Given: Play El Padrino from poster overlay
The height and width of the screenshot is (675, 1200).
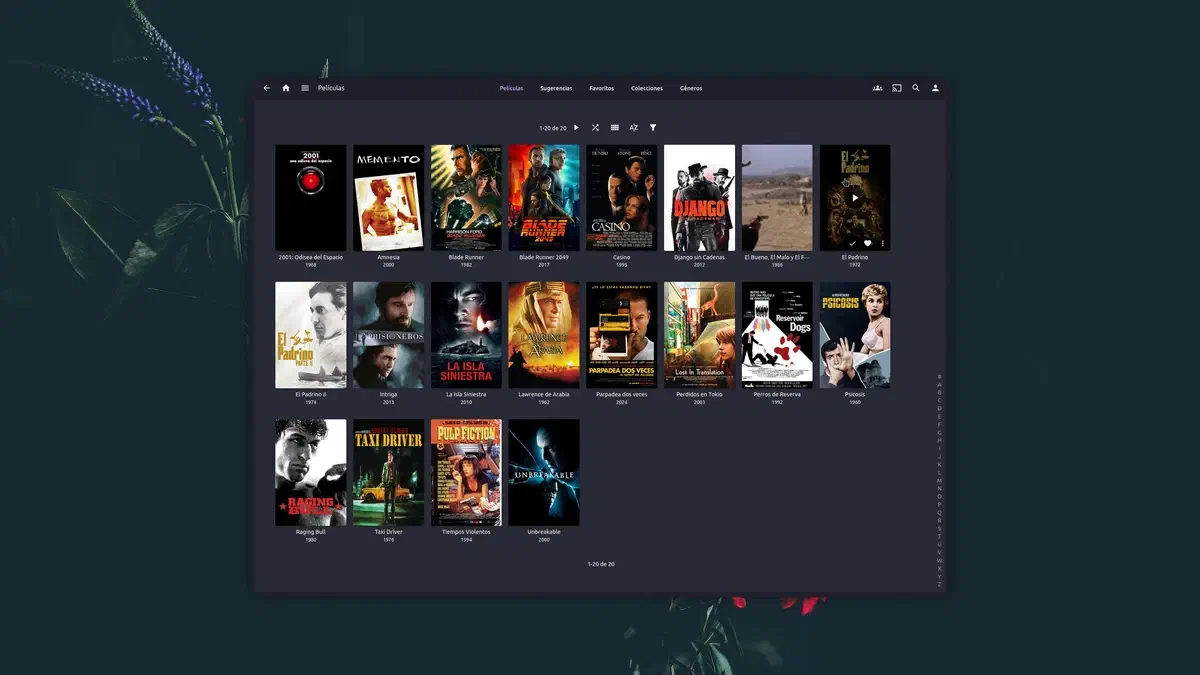Looking at the screenshot, I should [854, 198].
